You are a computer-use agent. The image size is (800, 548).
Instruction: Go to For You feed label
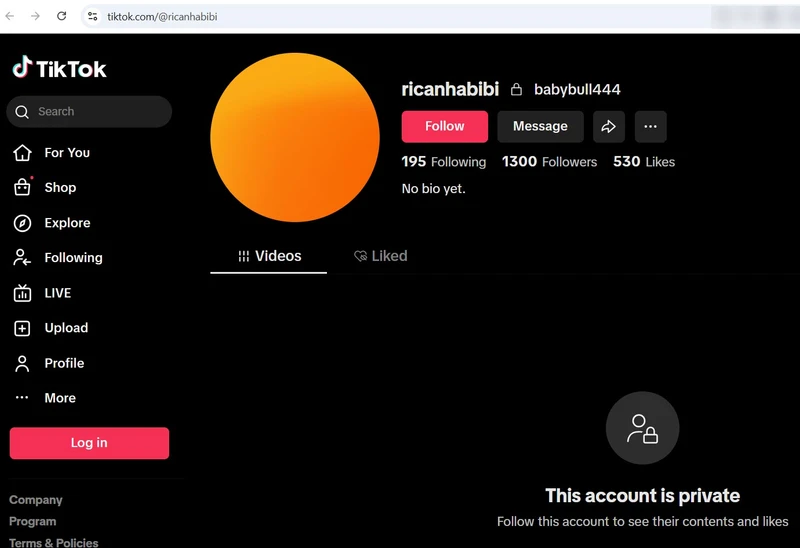point(67,153)
